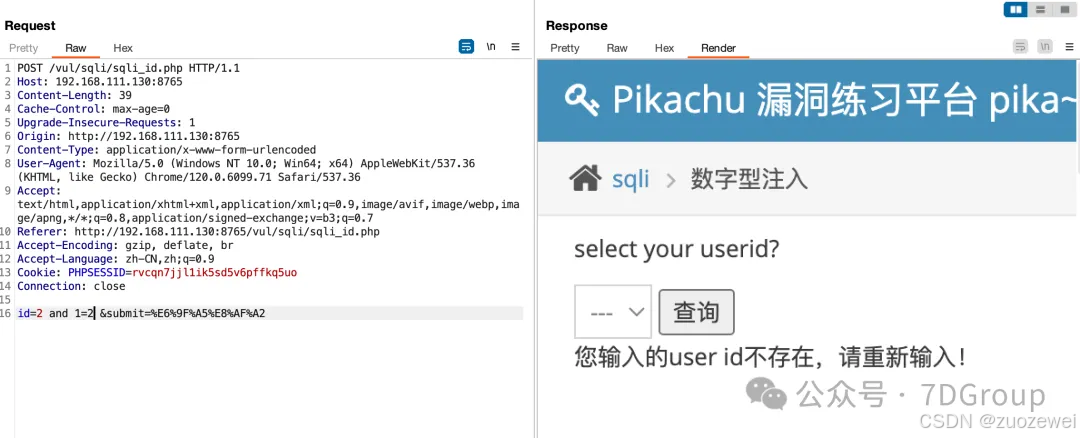Click the 'user id不存在' error message

pos(770,357)
